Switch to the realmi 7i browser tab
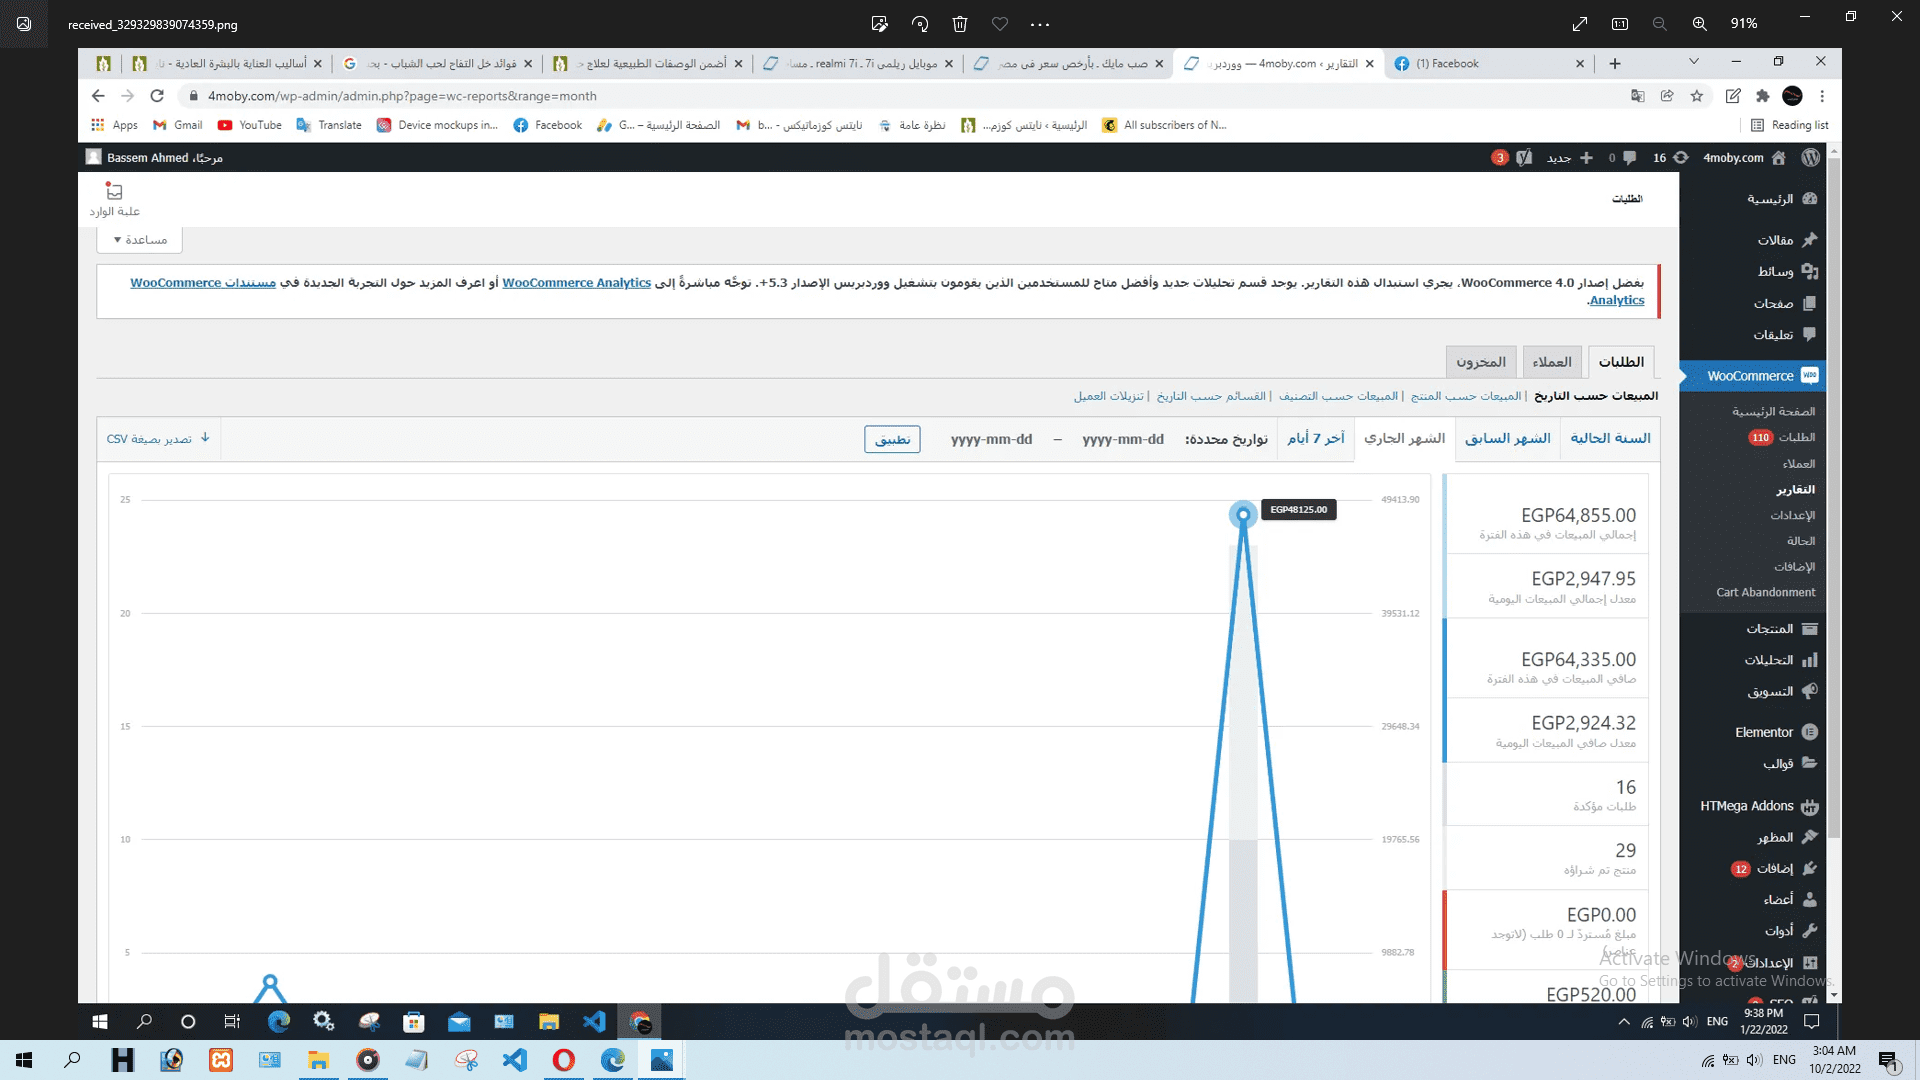This screenshot has width=1920, height=1080. tap(858, 63)
